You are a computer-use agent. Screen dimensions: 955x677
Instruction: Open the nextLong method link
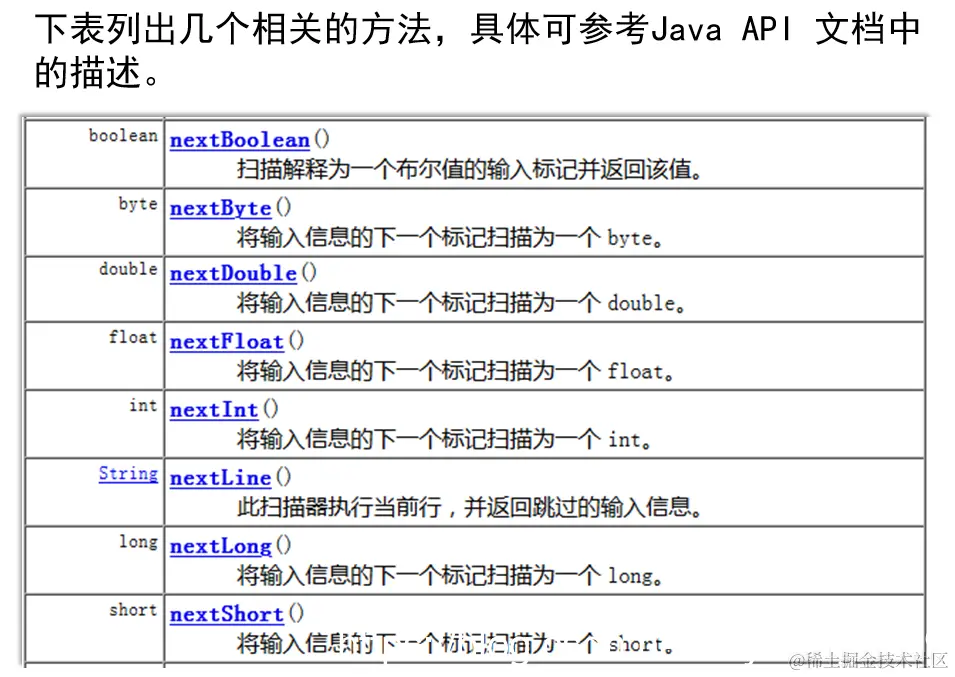(x=220, y=546)
